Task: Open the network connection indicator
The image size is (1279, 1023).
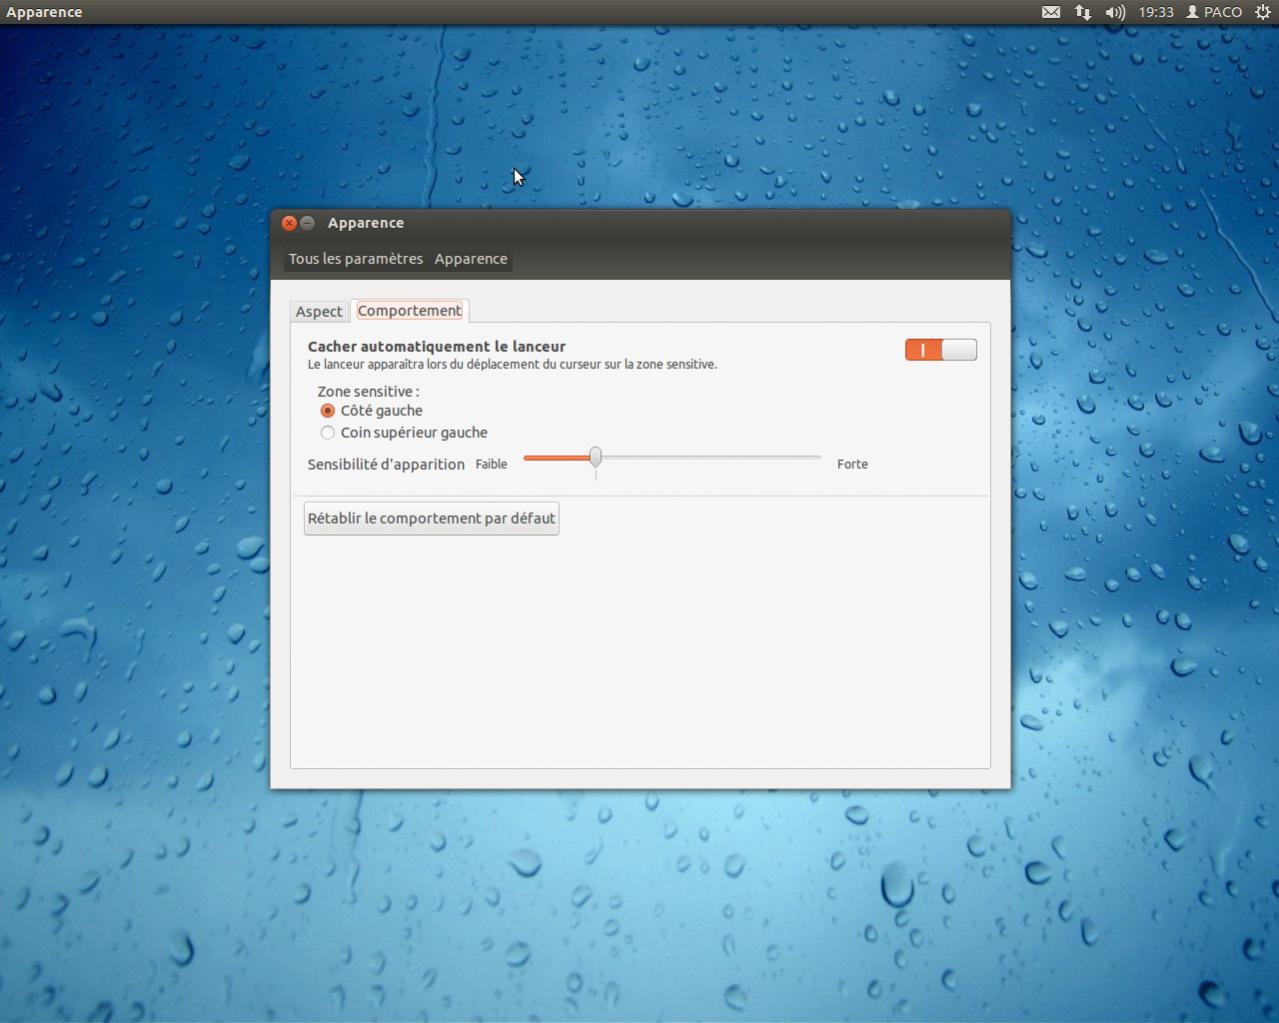Action: 1083,12
